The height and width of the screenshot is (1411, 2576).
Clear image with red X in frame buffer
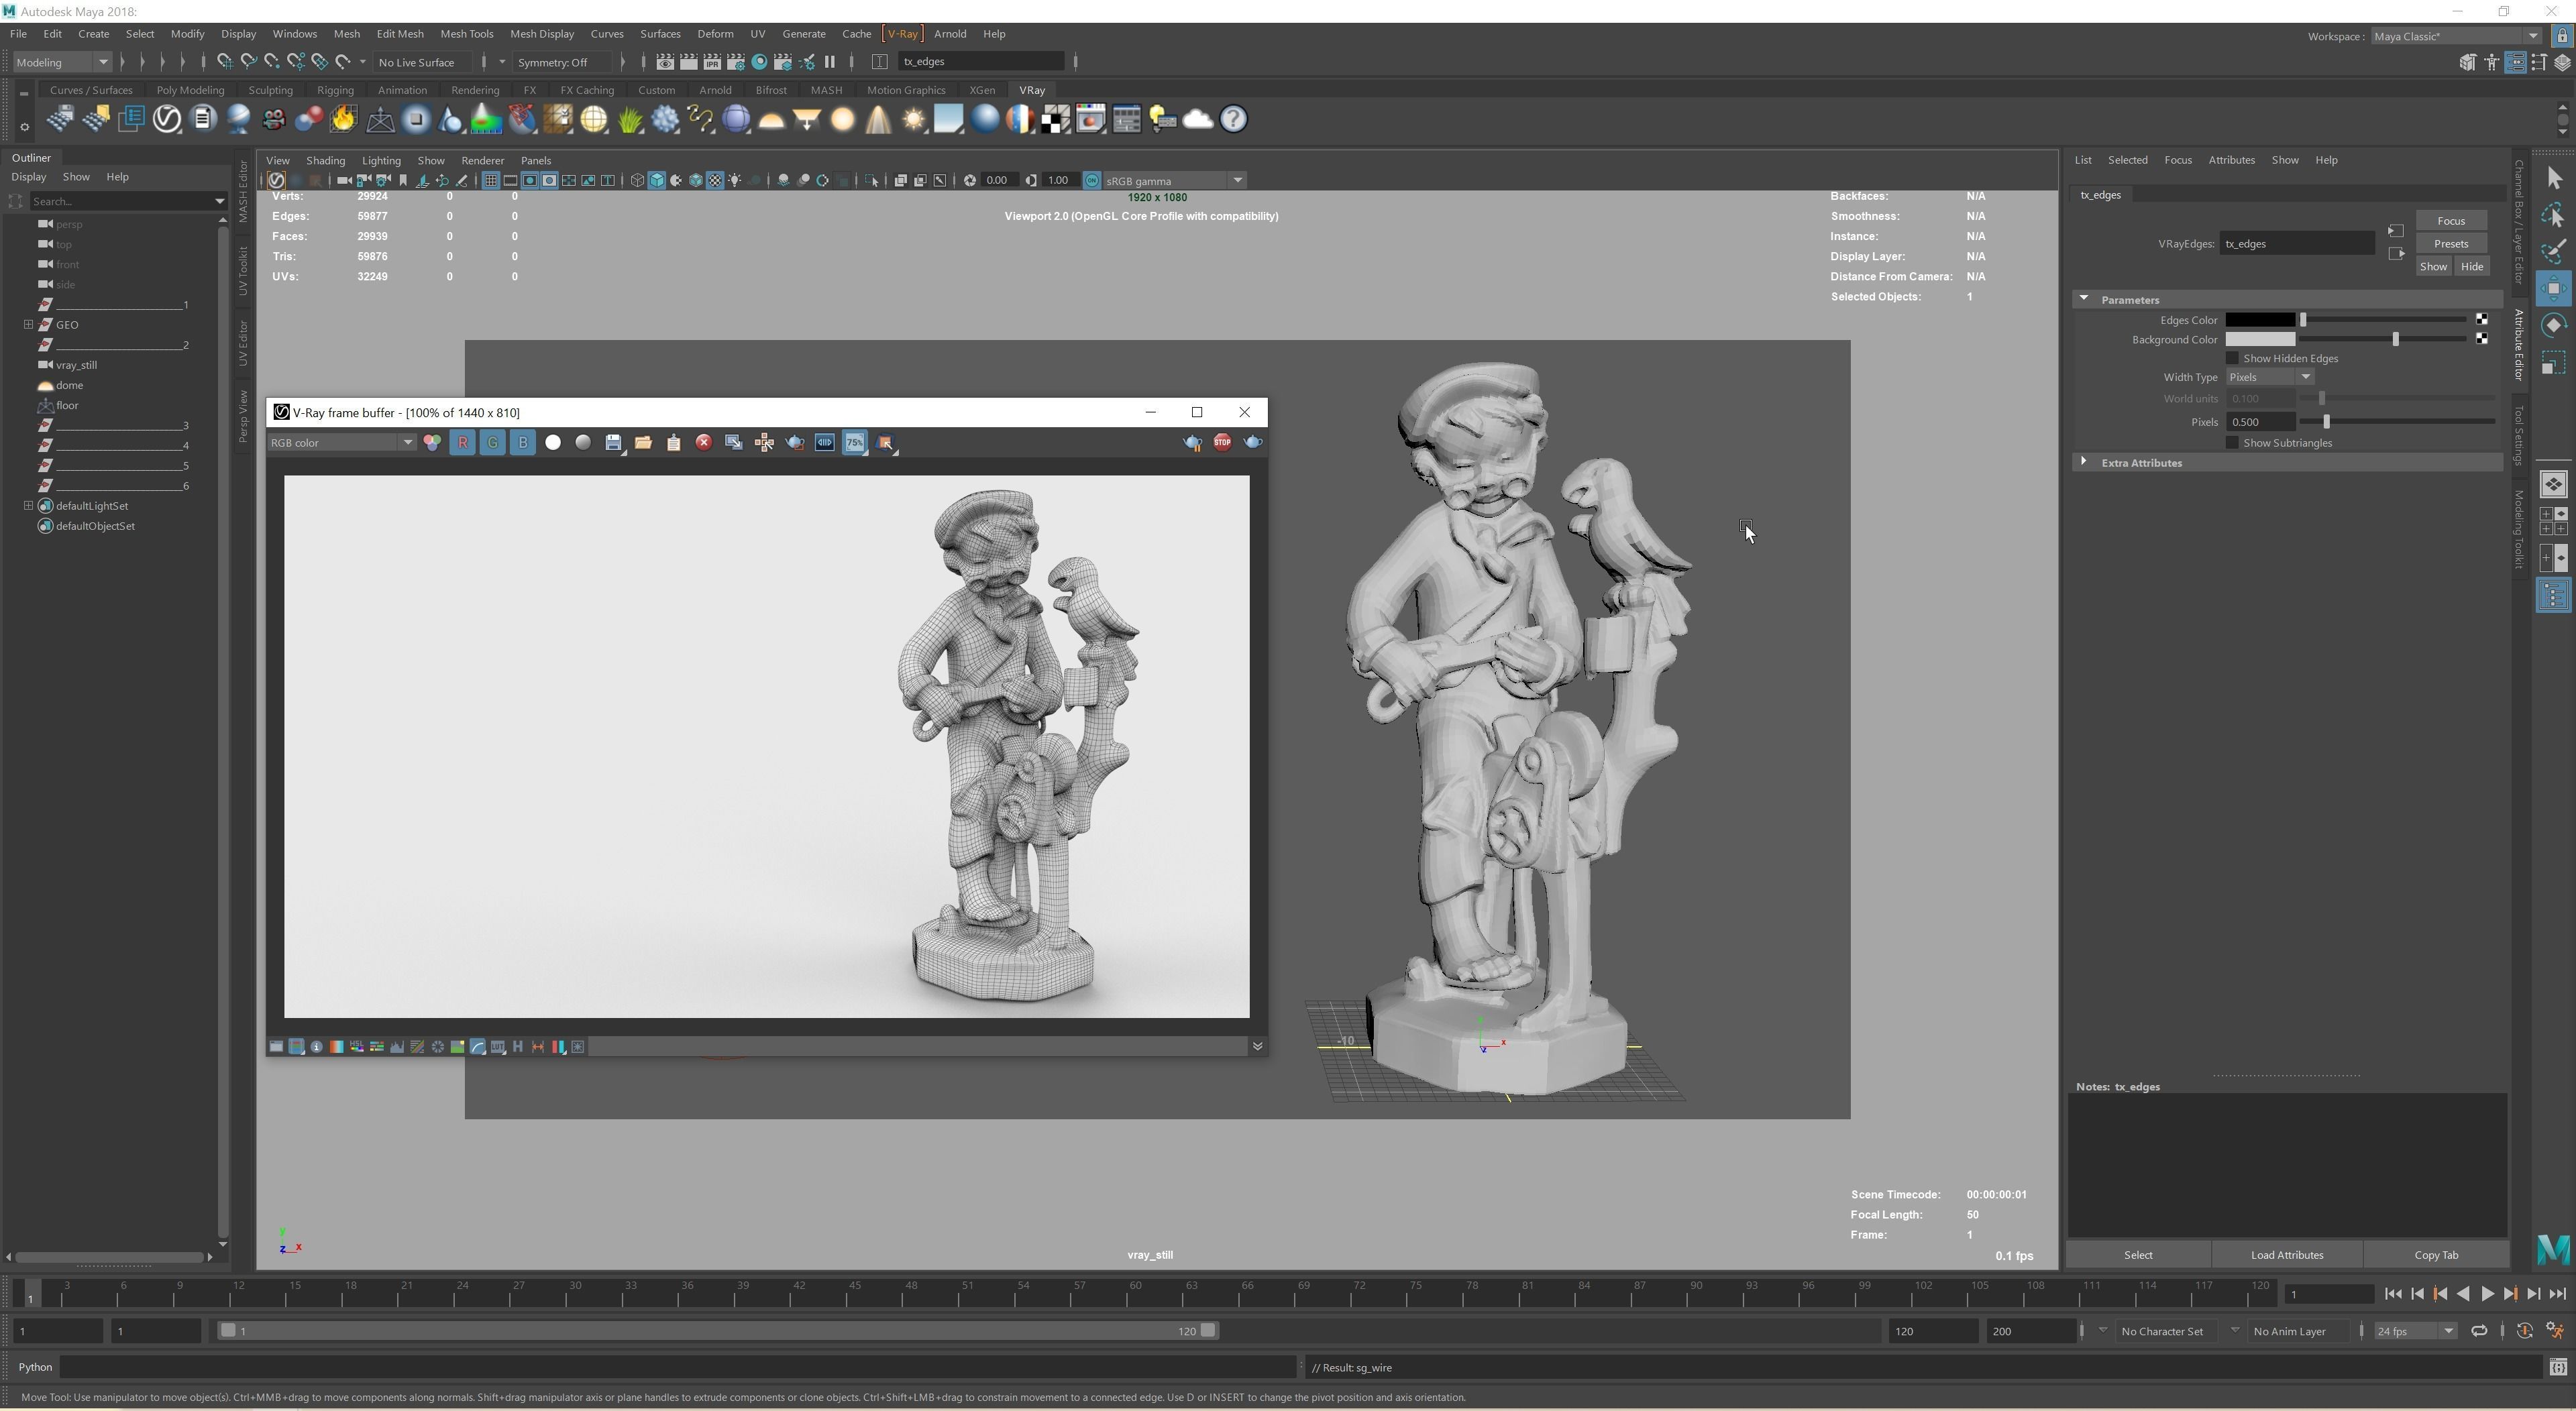(704, 443)
